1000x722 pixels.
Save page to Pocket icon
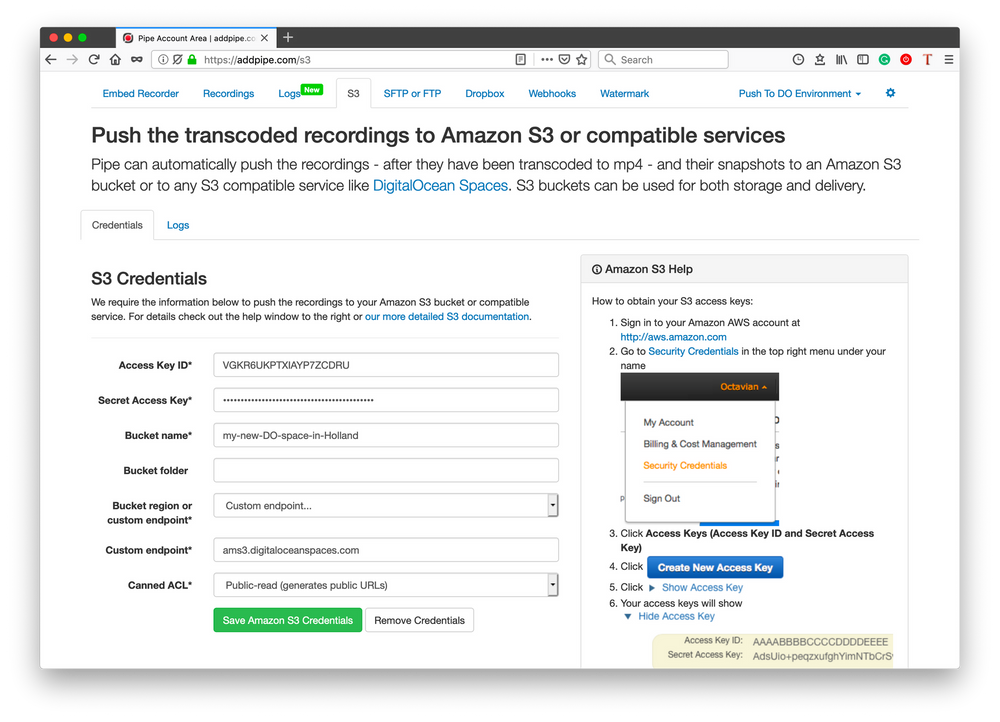pyautogui.click(x=564, y=60)
